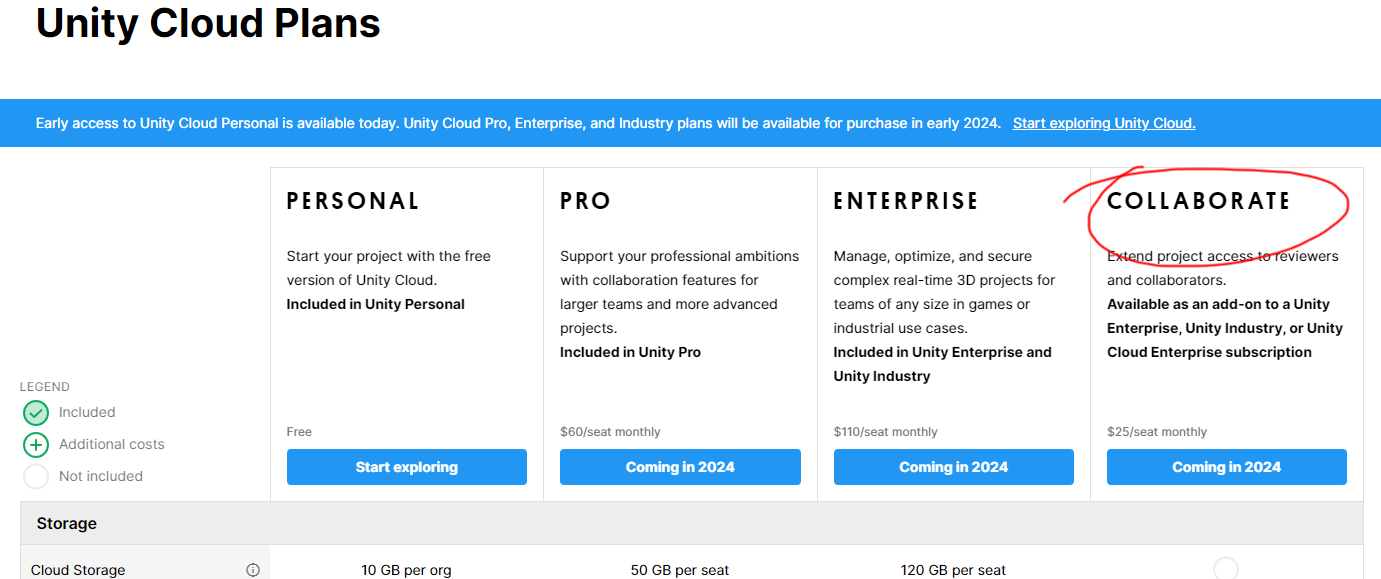Click the empty circle in Collaborate's Cloud Storage row

coord(1226,569)
